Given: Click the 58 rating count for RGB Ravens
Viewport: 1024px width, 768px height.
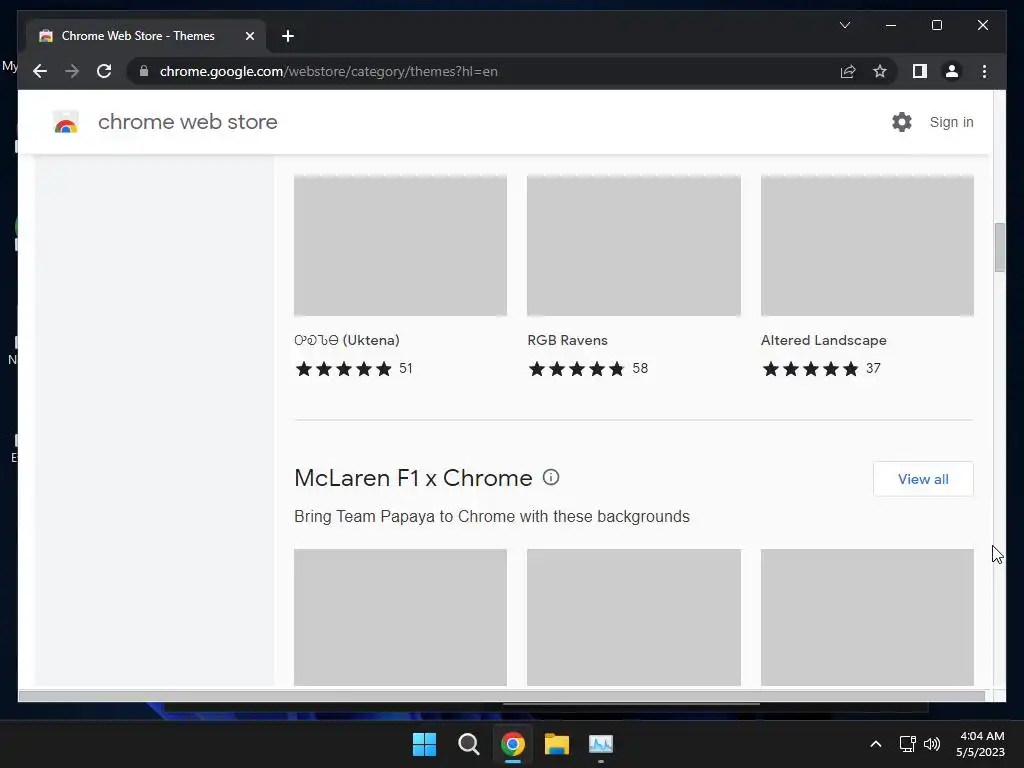Looking at the screenshot, I should coord(640,368).
